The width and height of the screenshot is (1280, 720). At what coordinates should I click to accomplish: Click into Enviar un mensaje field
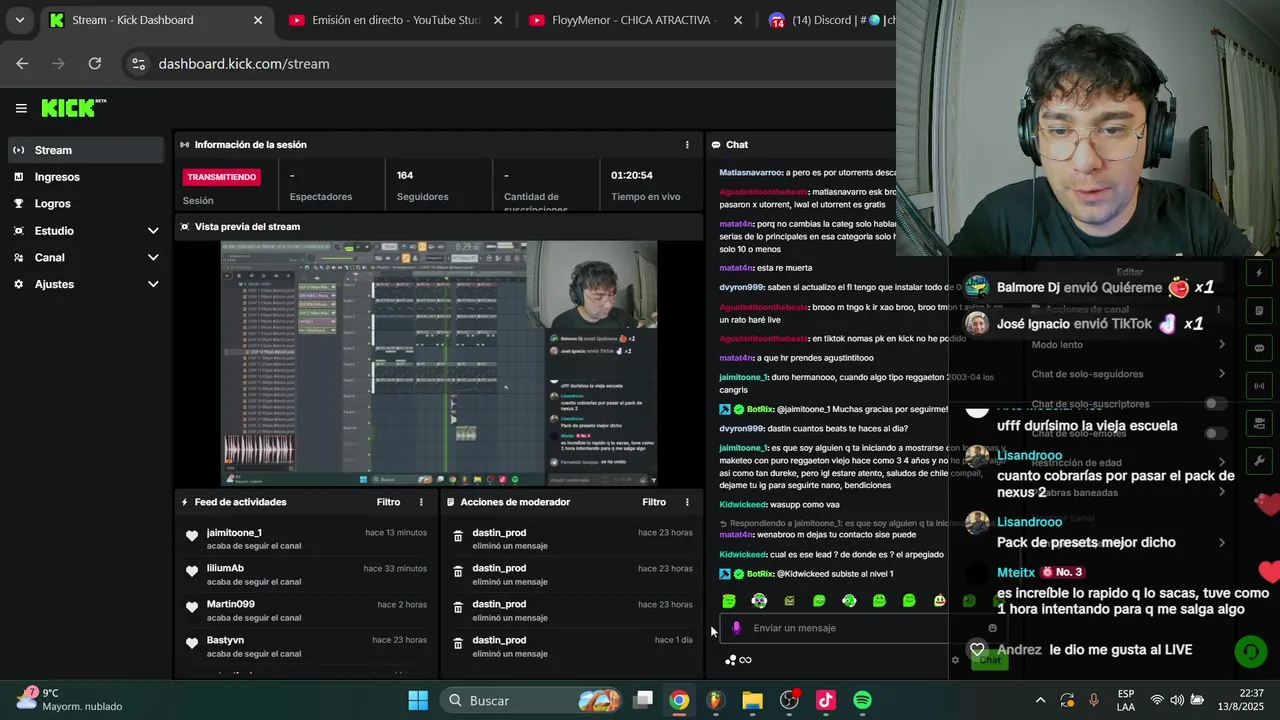865,628
